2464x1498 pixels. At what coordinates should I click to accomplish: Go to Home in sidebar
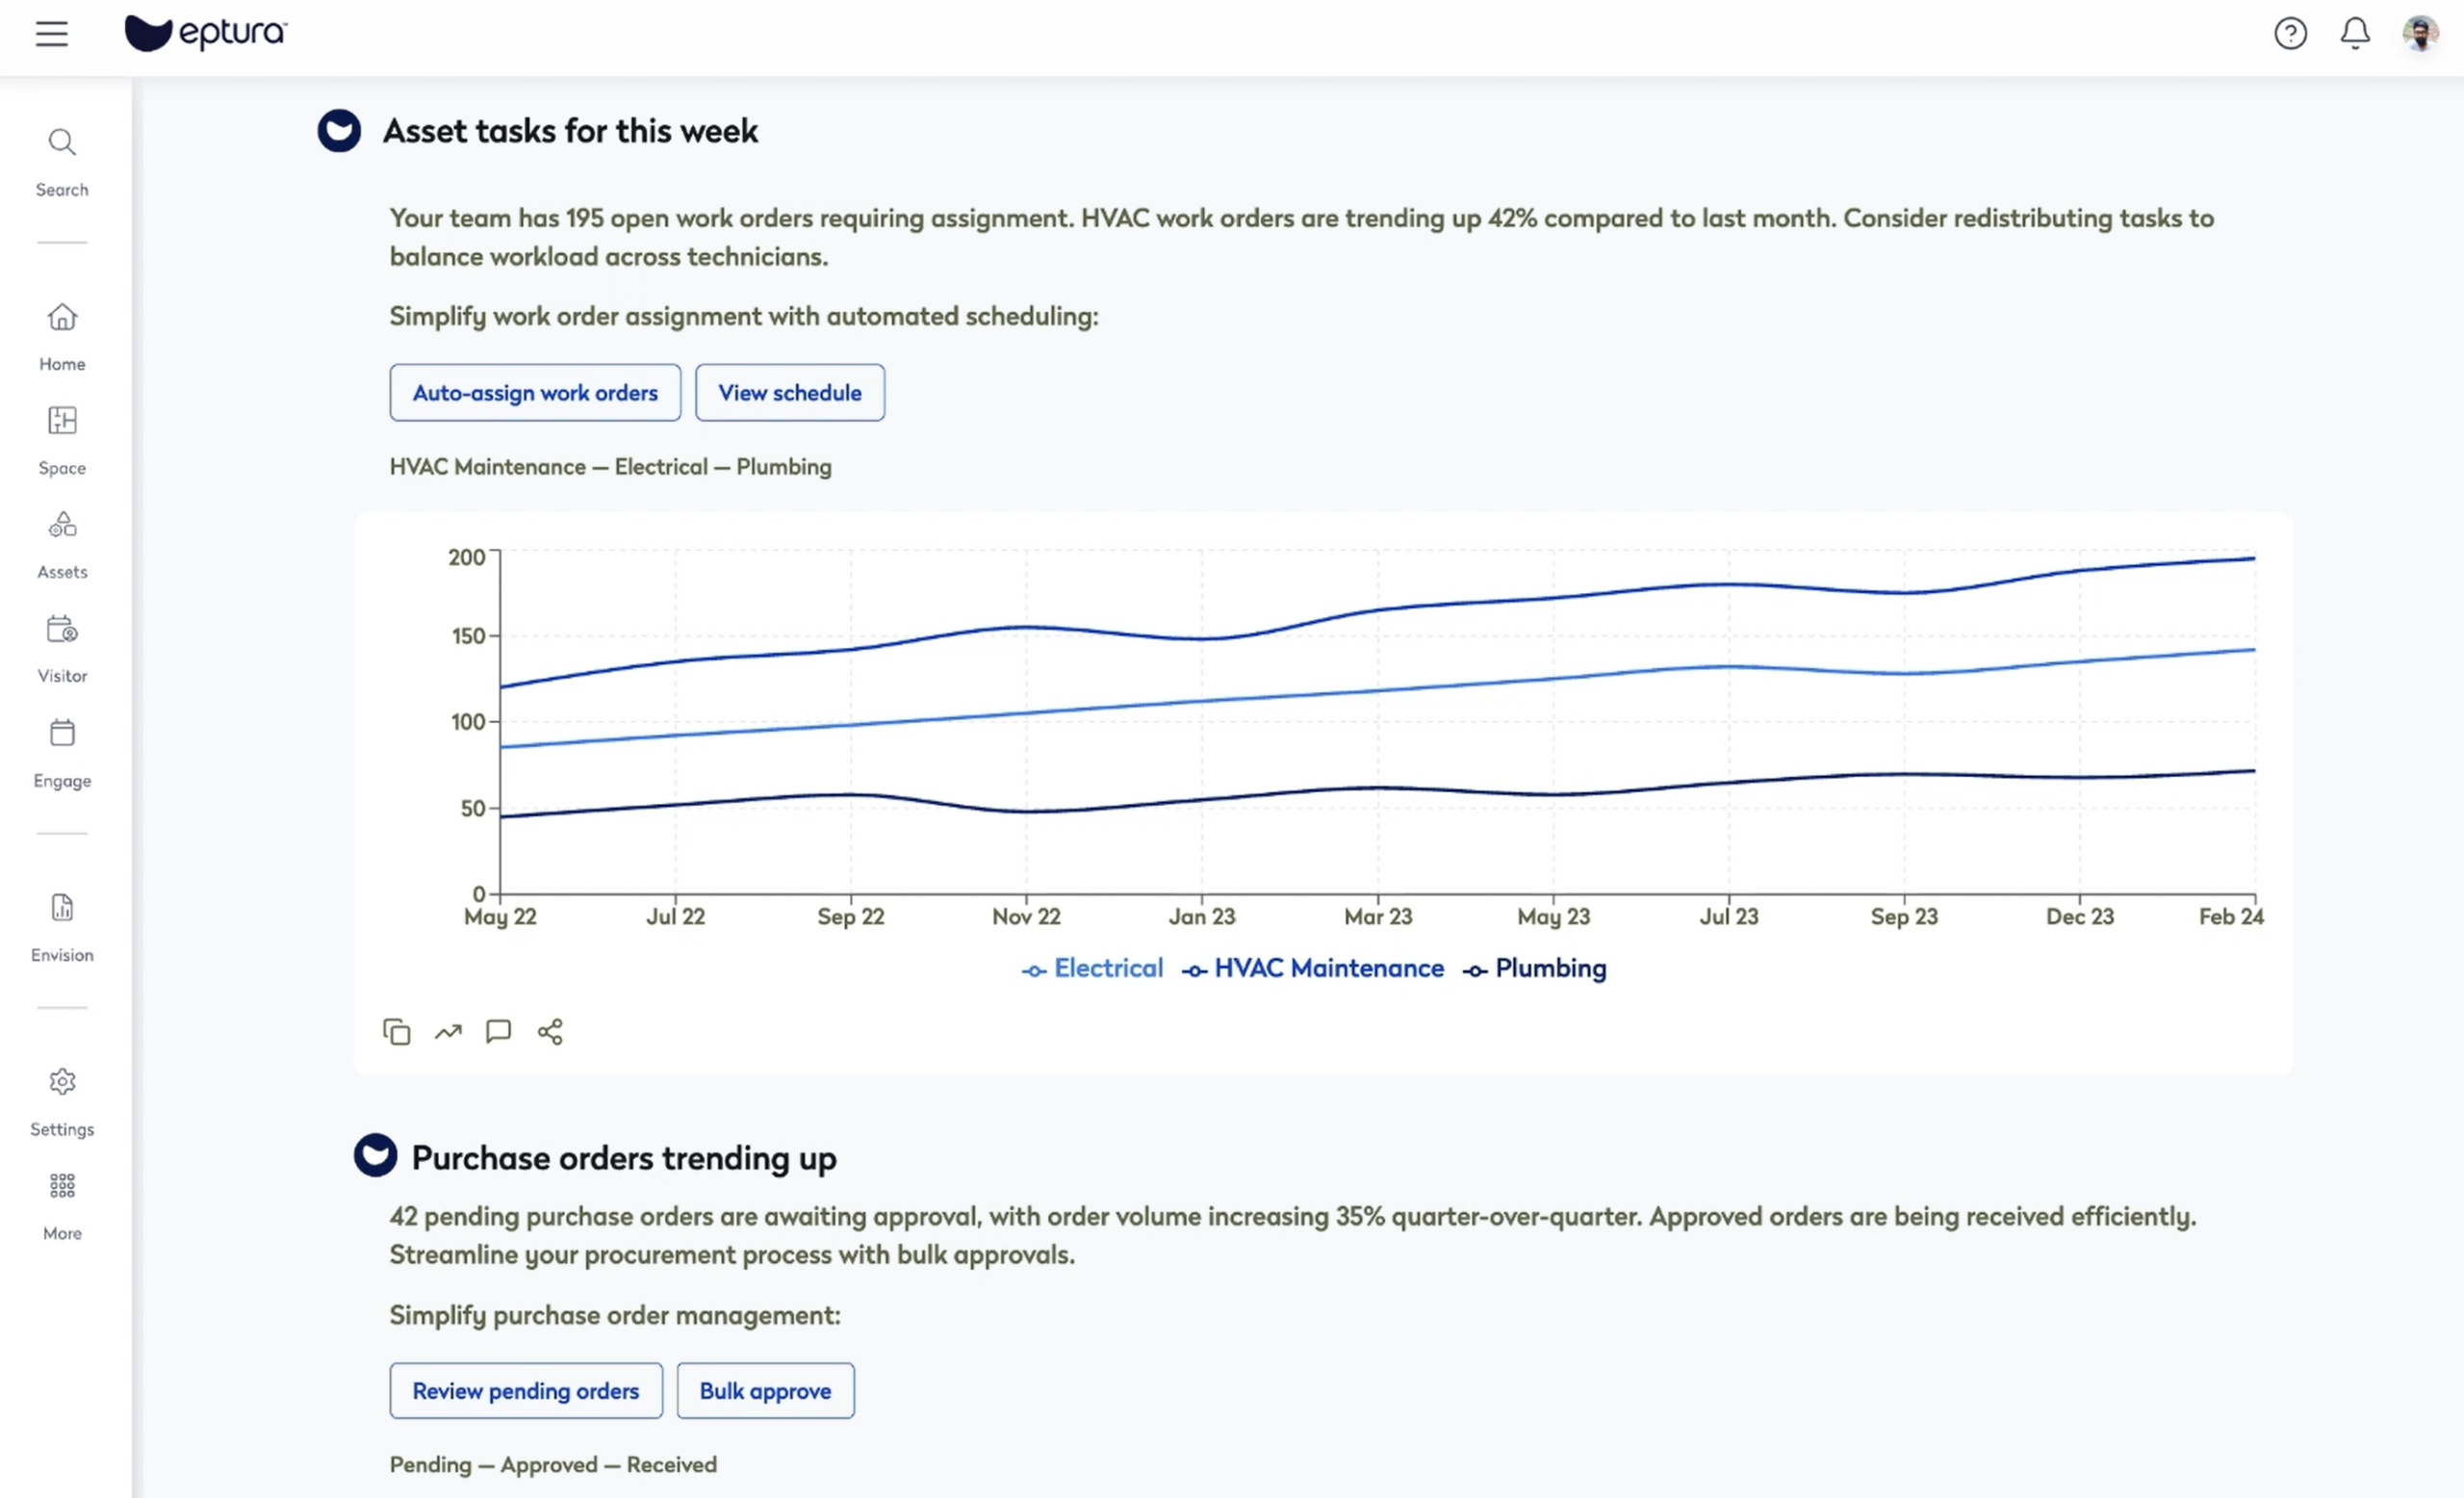pyautogui.click(x=62, y=336)
